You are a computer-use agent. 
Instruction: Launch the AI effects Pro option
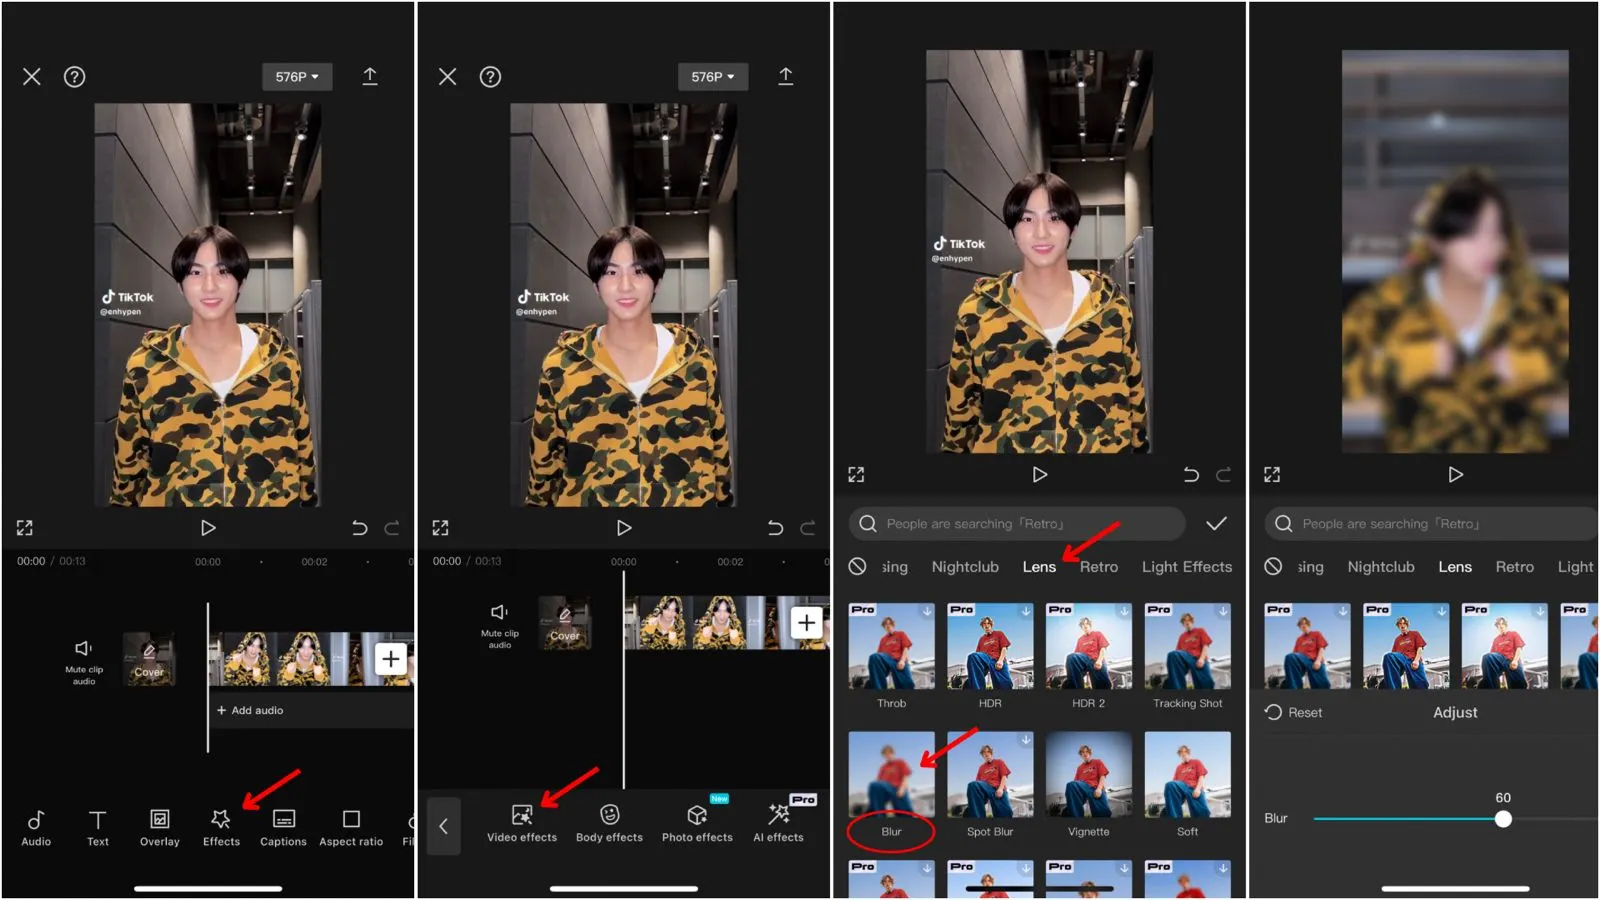[778, 824]
